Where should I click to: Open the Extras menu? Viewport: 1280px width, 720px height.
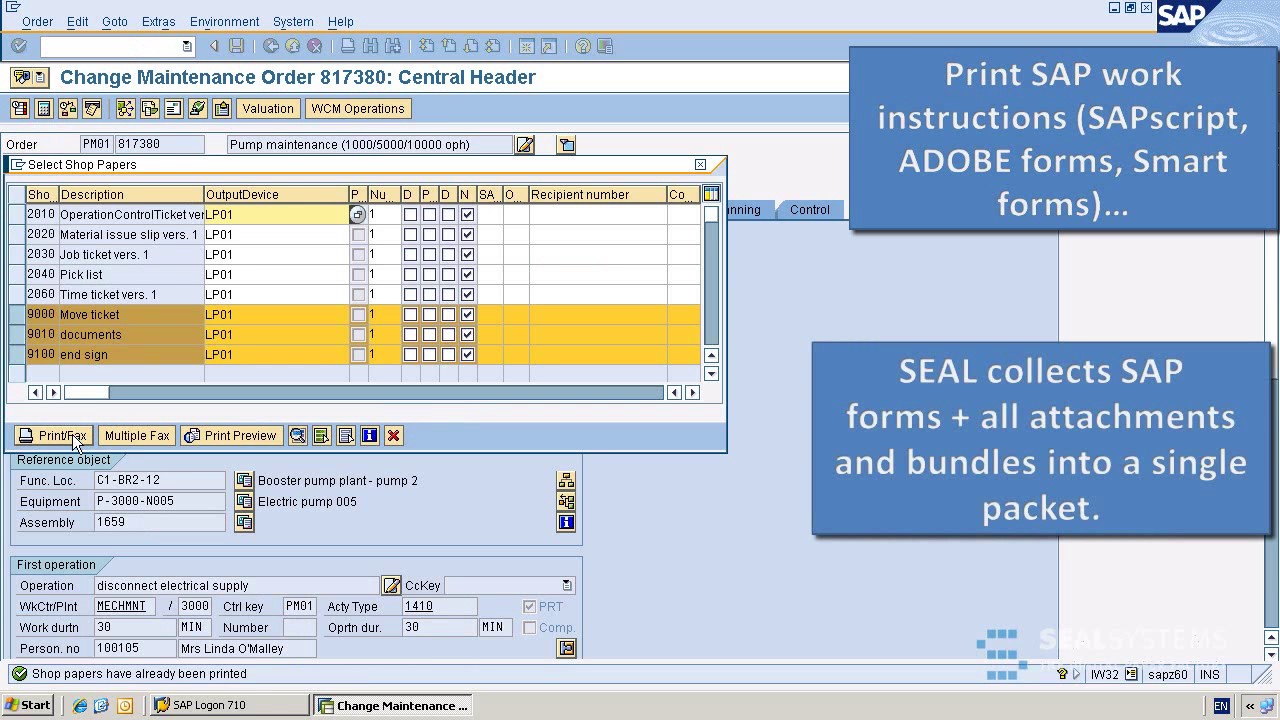[158, 21]
